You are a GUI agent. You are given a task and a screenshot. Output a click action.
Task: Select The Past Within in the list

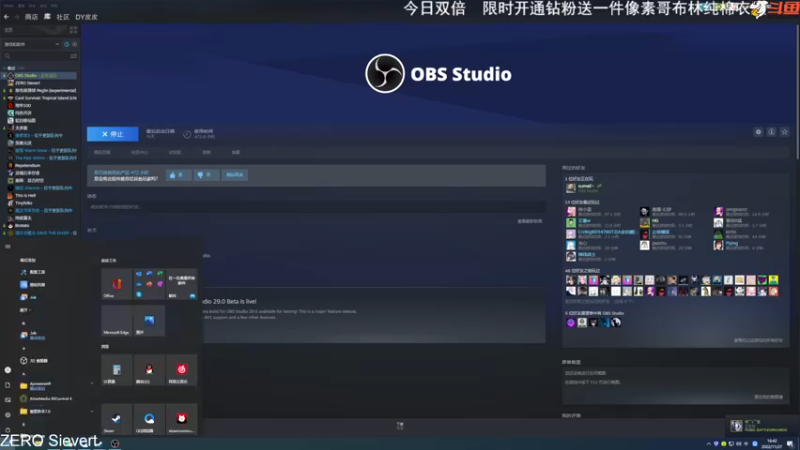(x=40, y=158)
